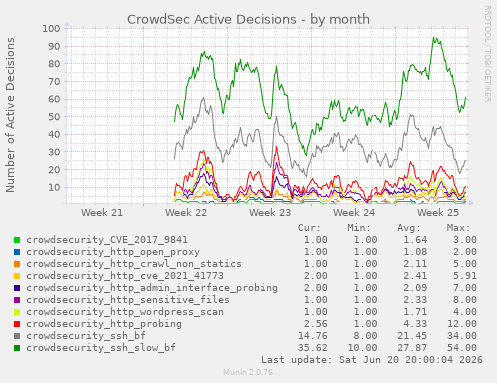
Task: Click the crowdsecurity_ssh_bf legend label
Action: click(x=86, y=336)
